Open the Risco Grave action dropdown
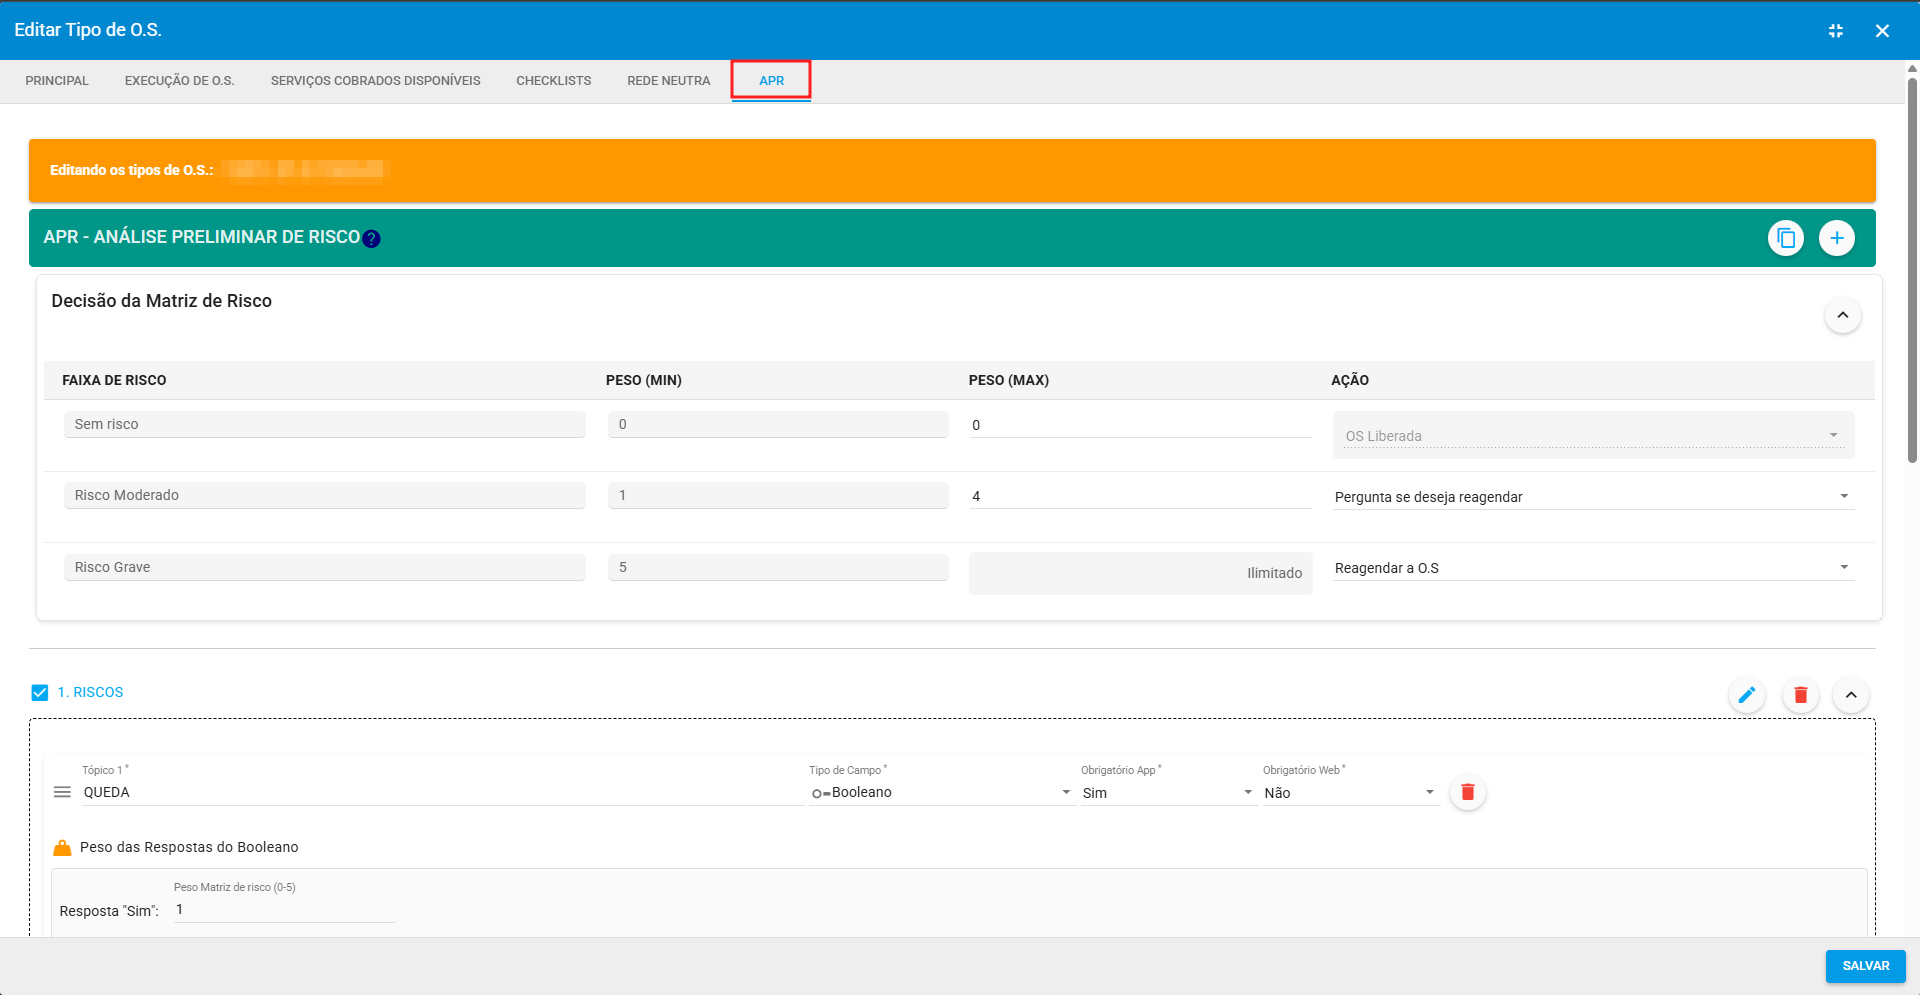The width and height of the screenshot is (1920, 995). click(x=1593, y=568)
